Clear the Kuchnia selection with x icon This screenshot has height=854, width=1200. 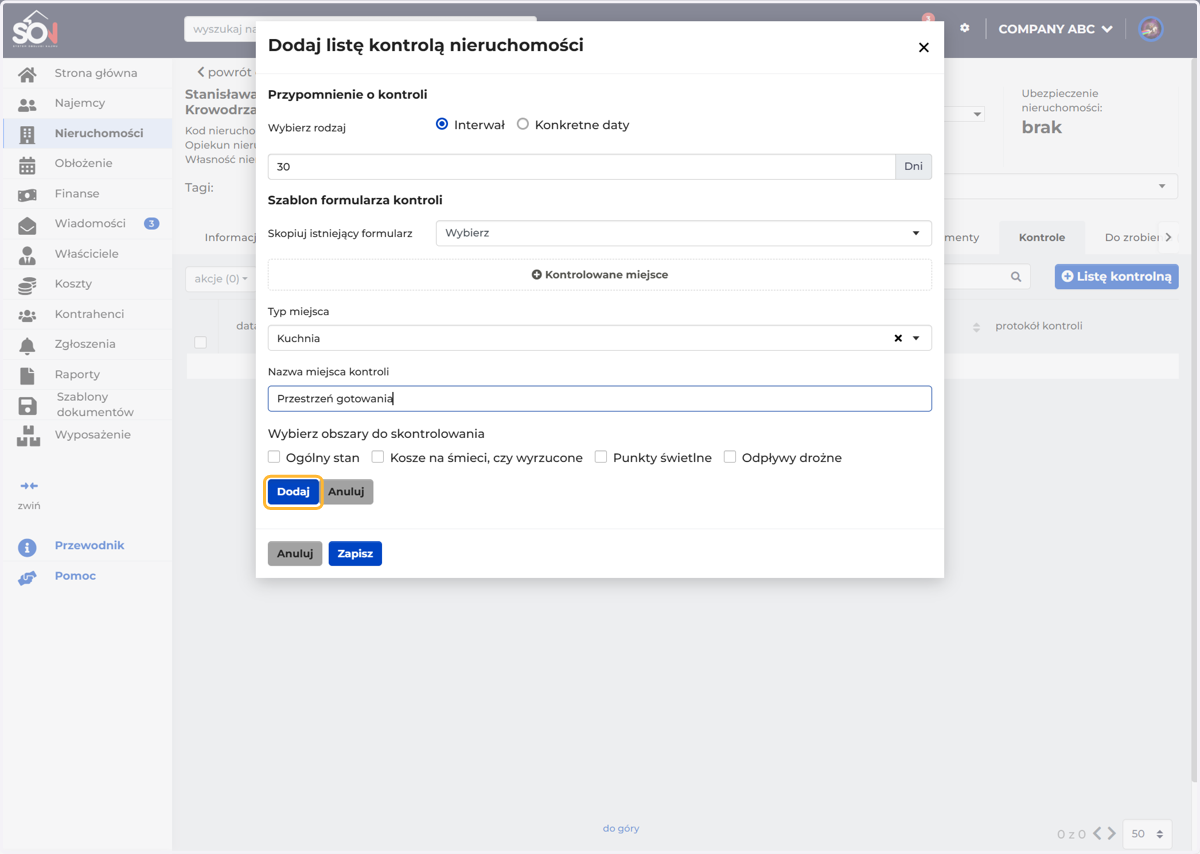tap(898, 338)
